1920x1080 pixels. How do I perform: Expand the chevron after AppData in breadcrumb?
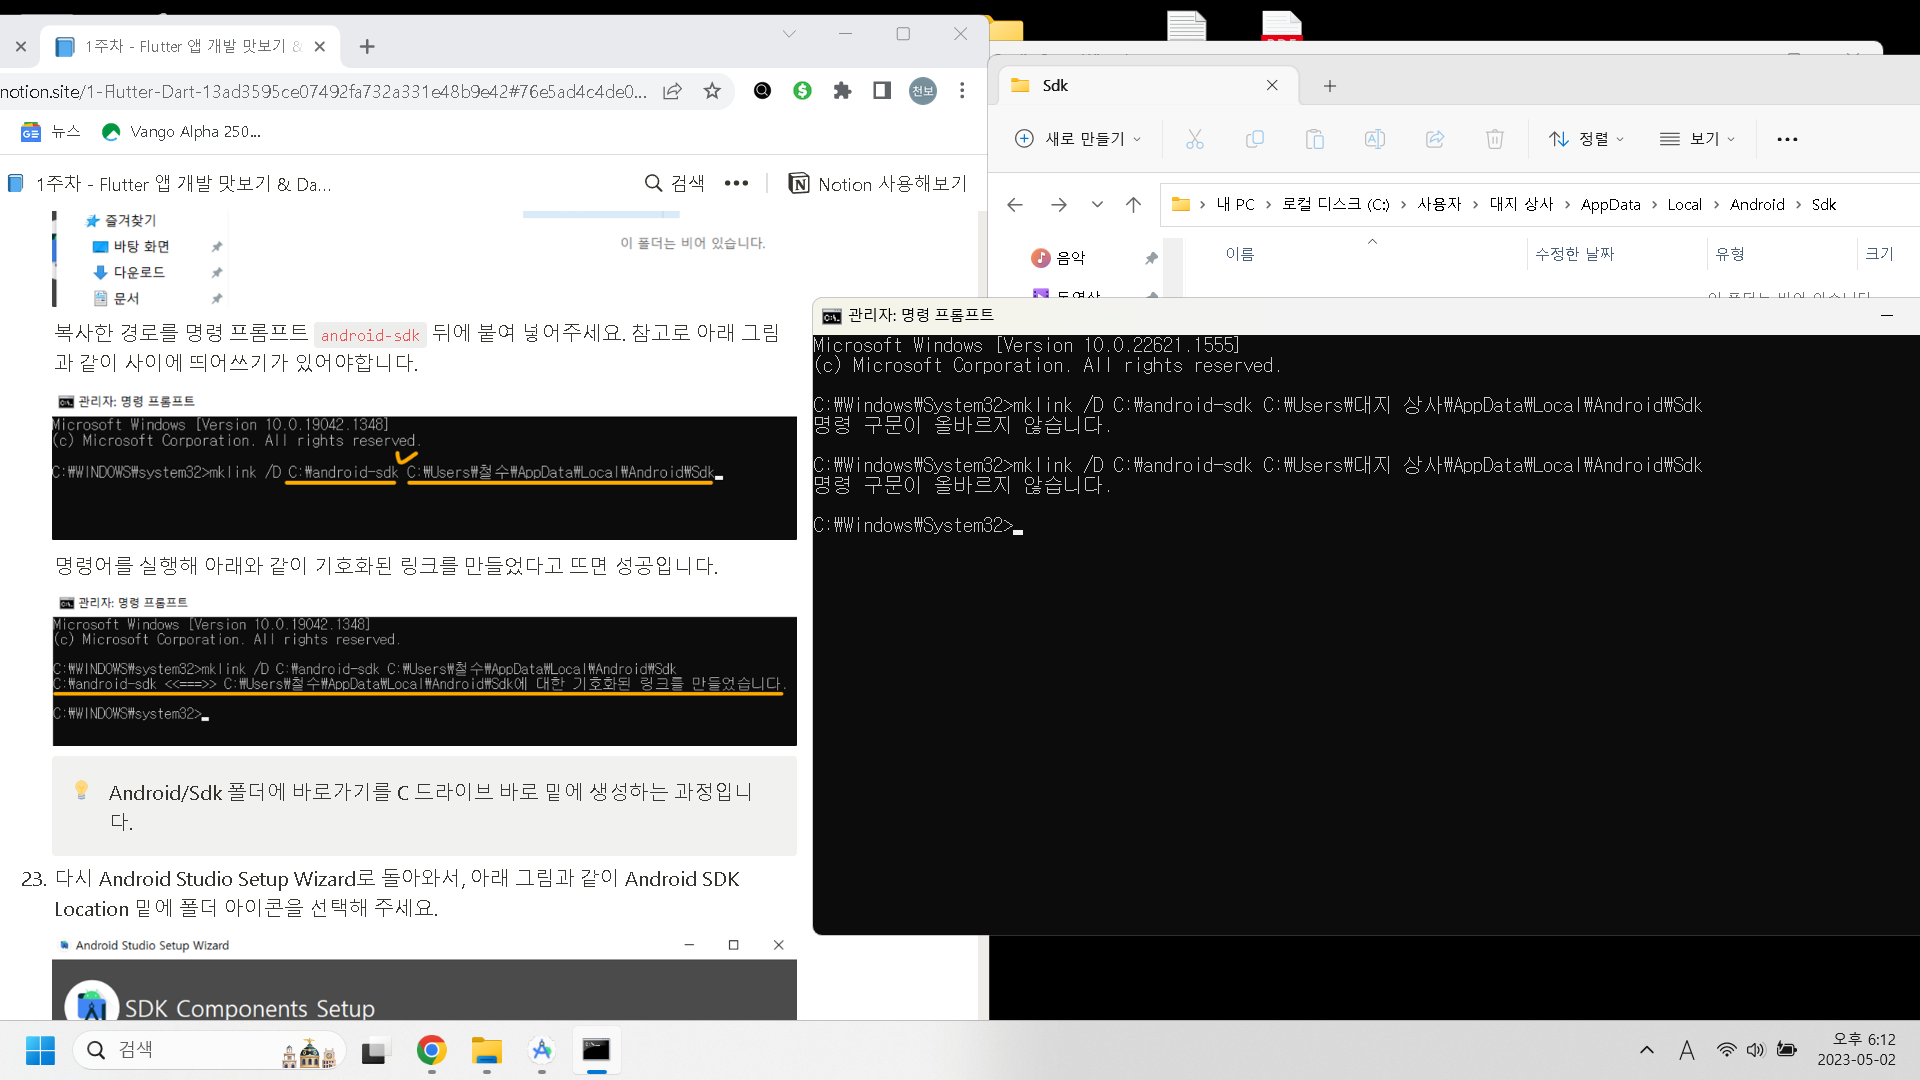1655,205
